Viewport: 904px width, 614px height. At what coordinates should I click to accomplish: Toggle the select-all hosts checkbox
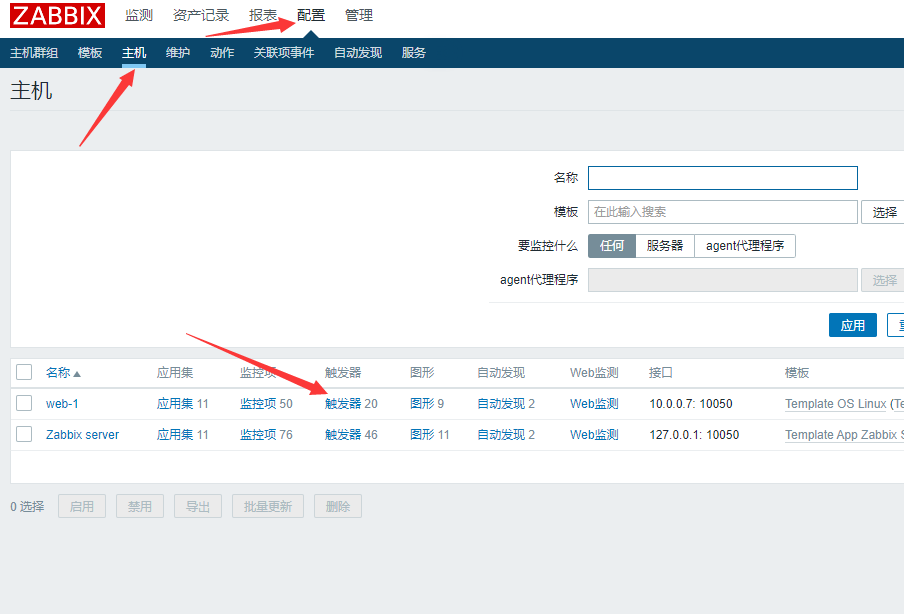(24, 372)
